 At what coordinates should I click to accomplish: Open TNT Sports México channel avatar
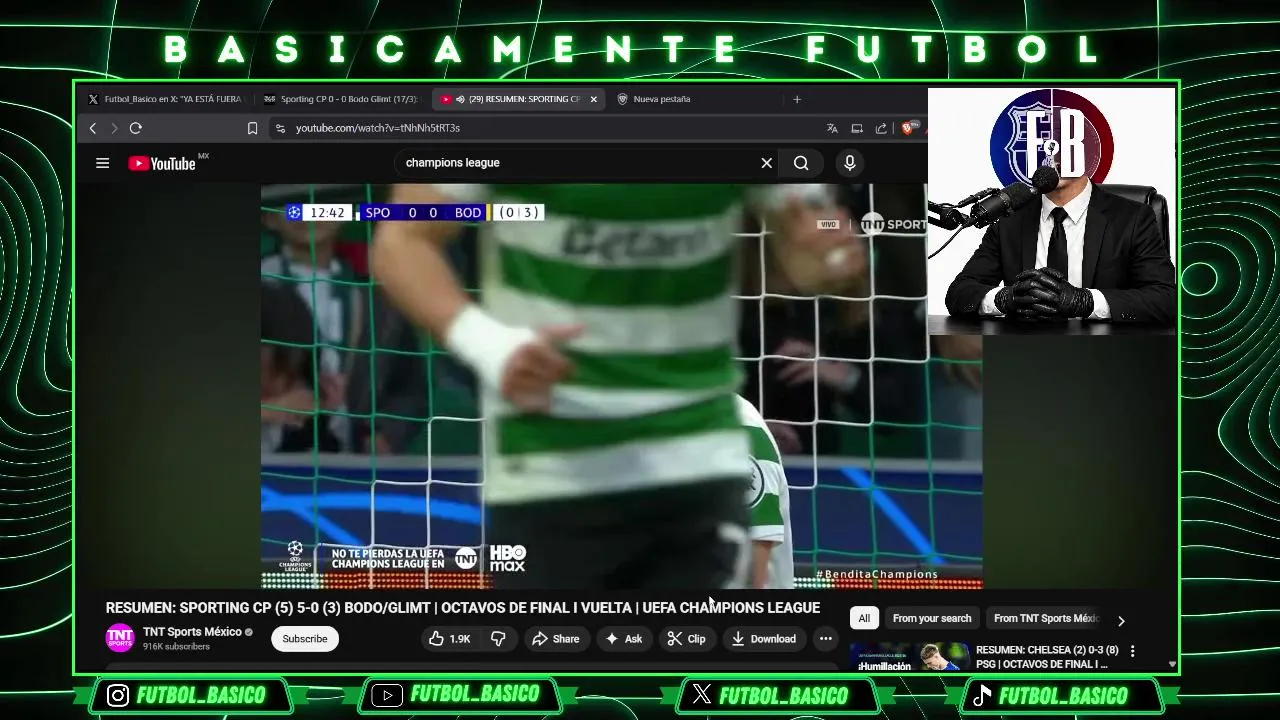(x=120, y=638)
